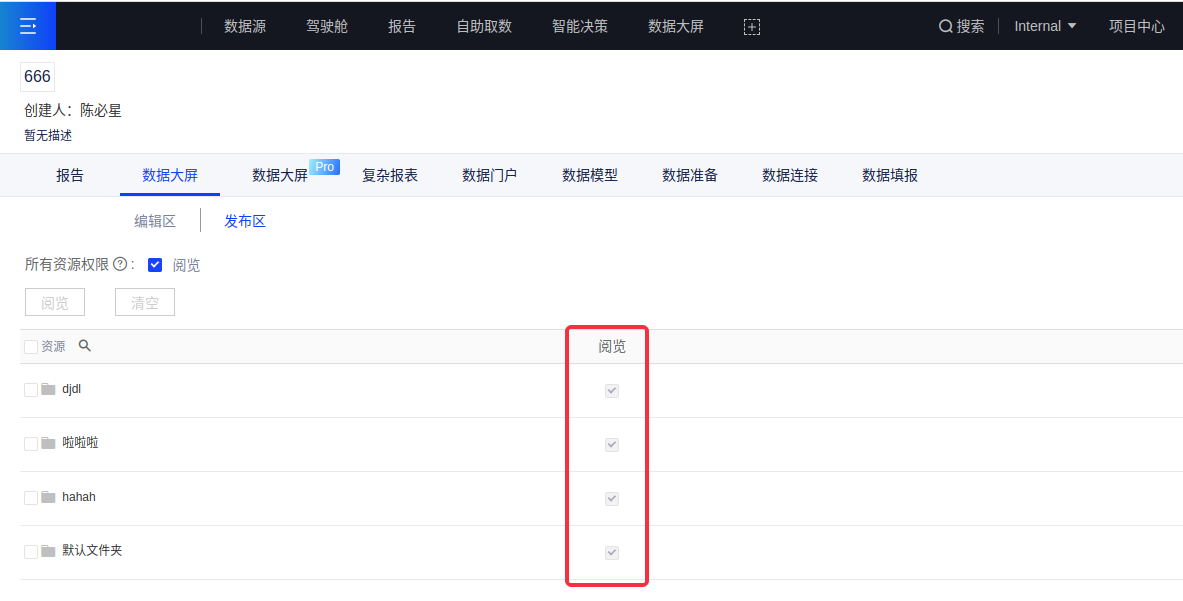Toggle the 阅览 permission checkbox for djdl
This screenshot has width=1183, height=601.
pyautogui.click(x=612, y=391)
